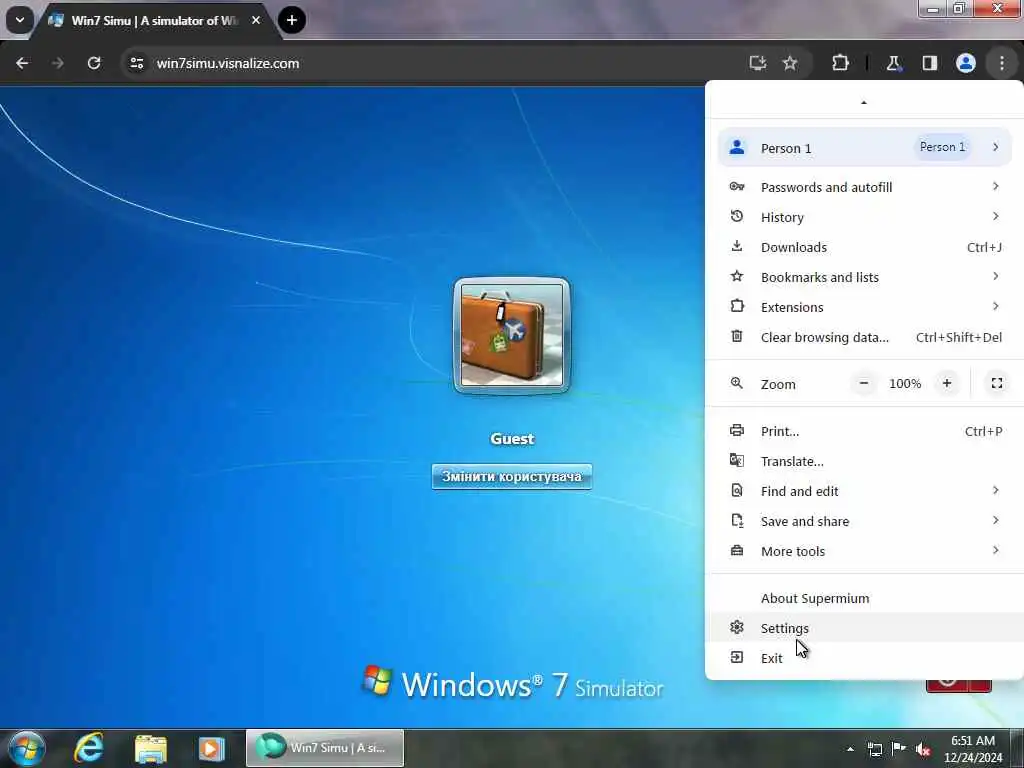Show hidden system tray icons
Screen dimensions: 1024x768
[850, 749]
